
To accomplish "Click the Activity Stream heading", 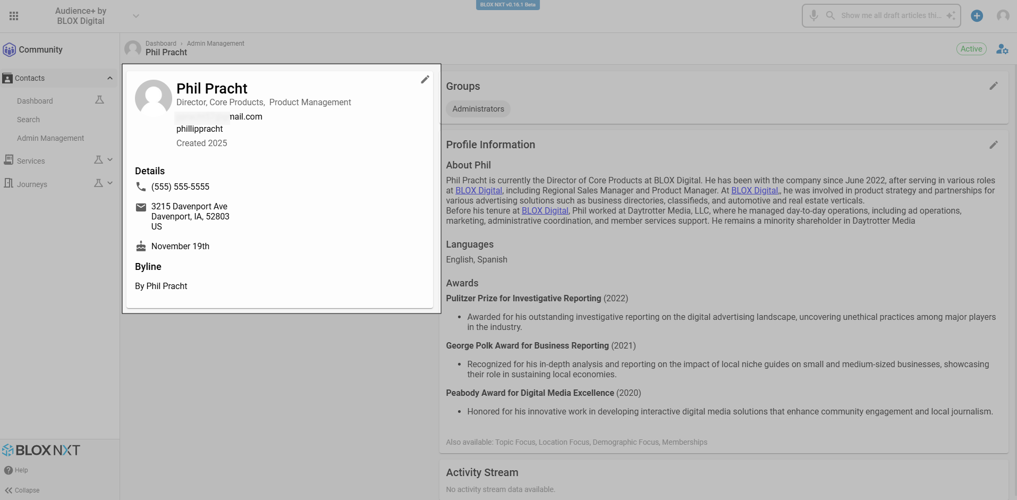I will click(x=482, y=473).
